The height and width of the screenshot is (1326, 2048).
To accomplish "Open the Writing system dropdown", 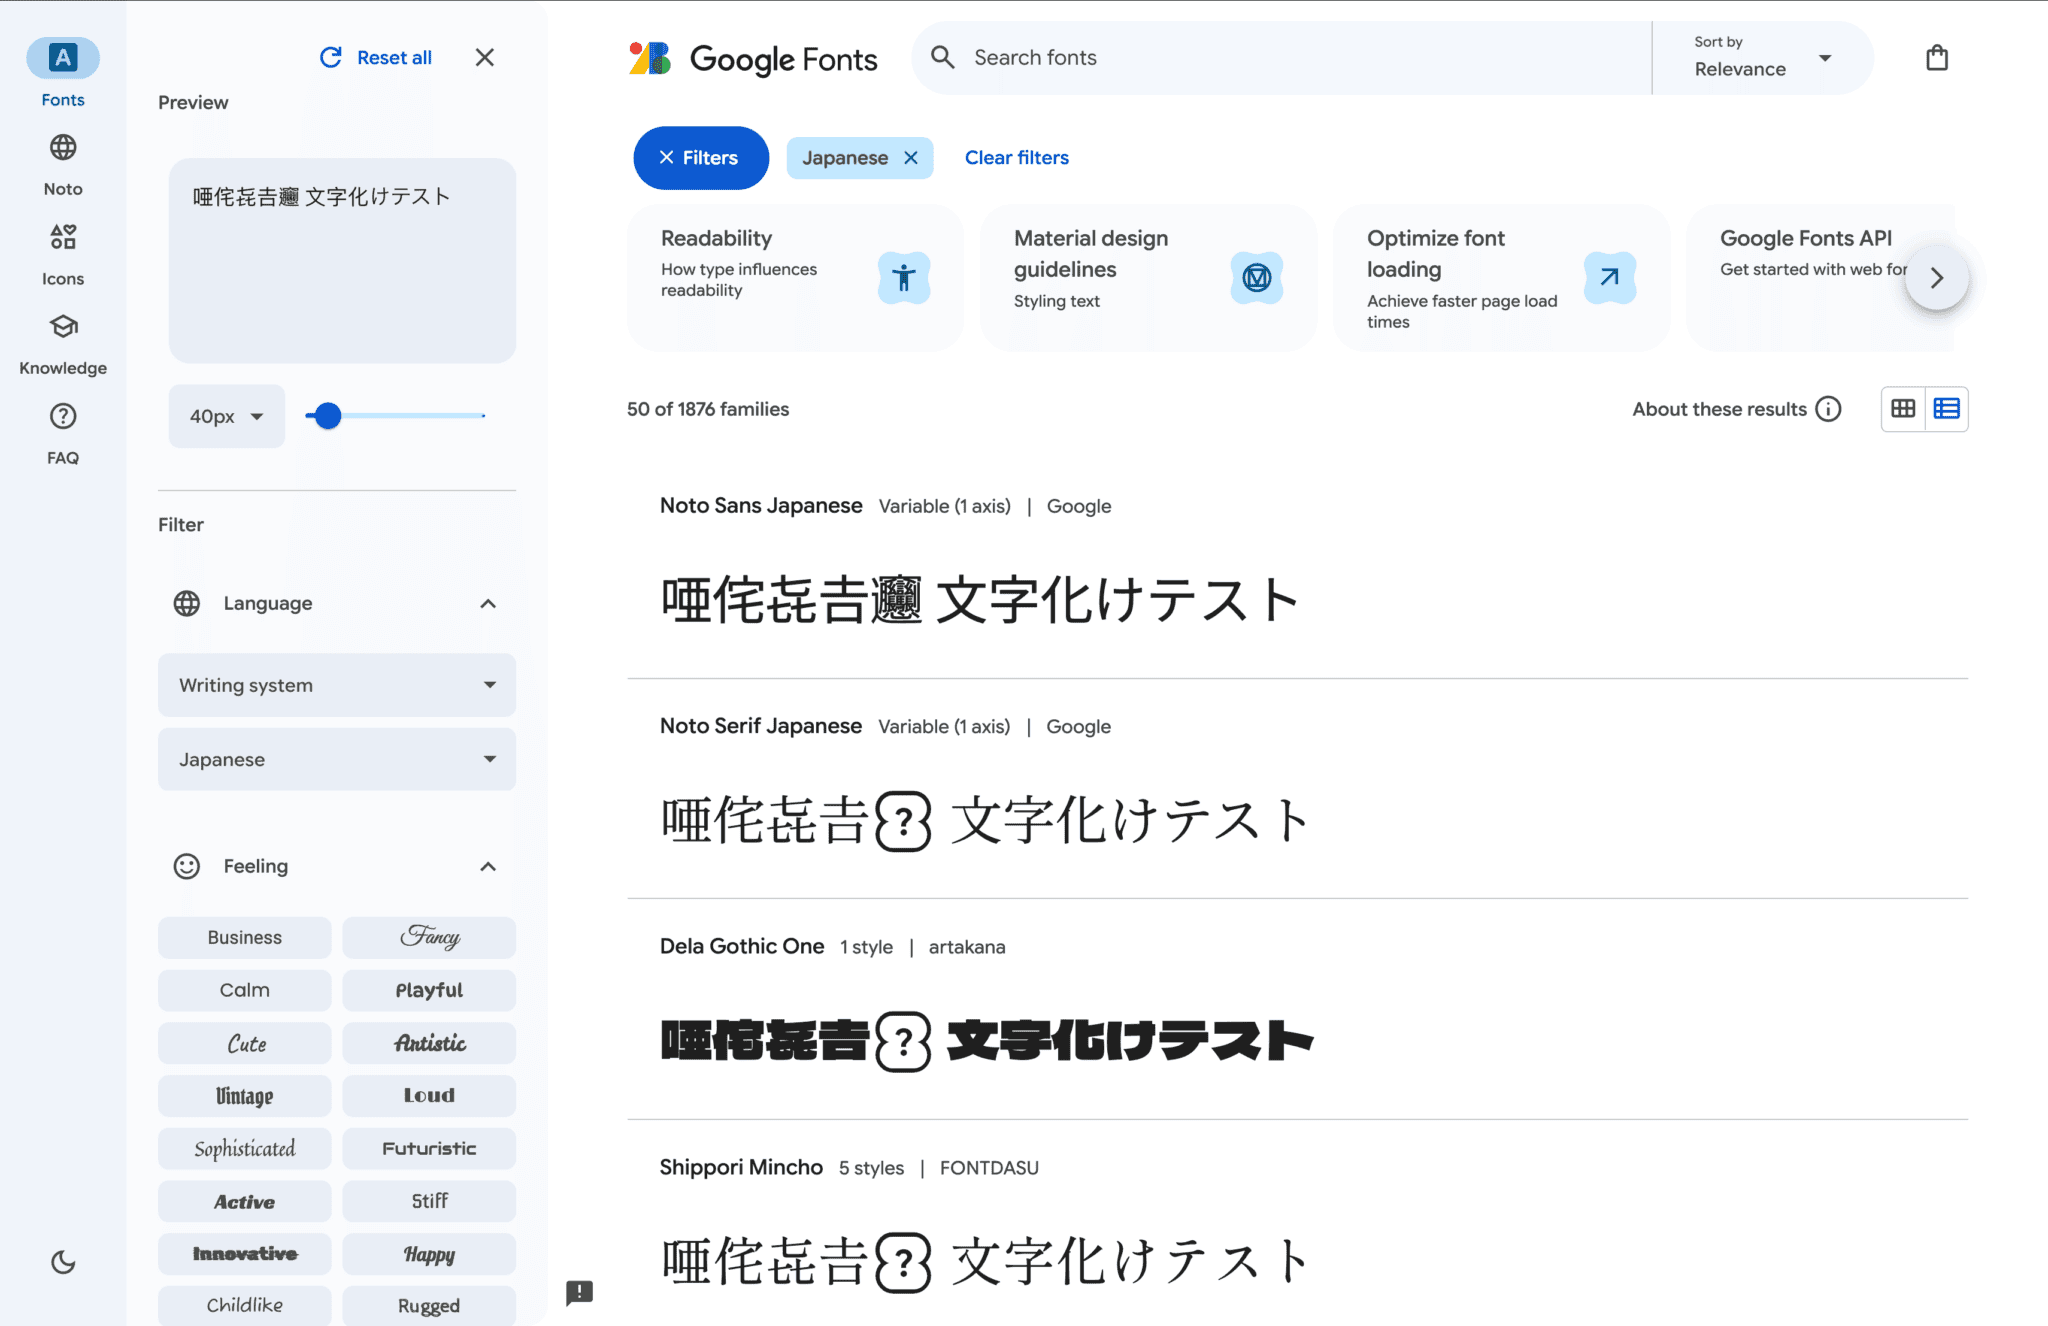I will coord(336,685).
